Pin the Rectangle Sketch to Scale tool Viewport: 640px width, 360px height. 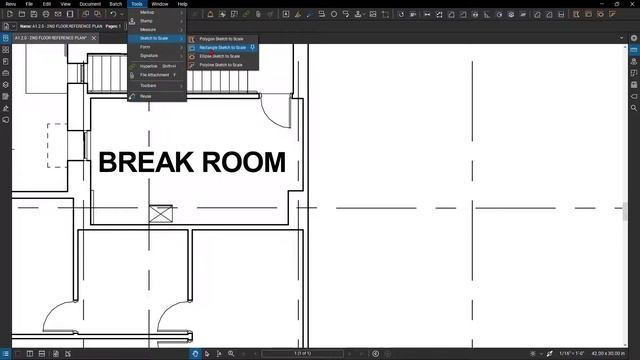pyautogui.click(x=252, y=47)
